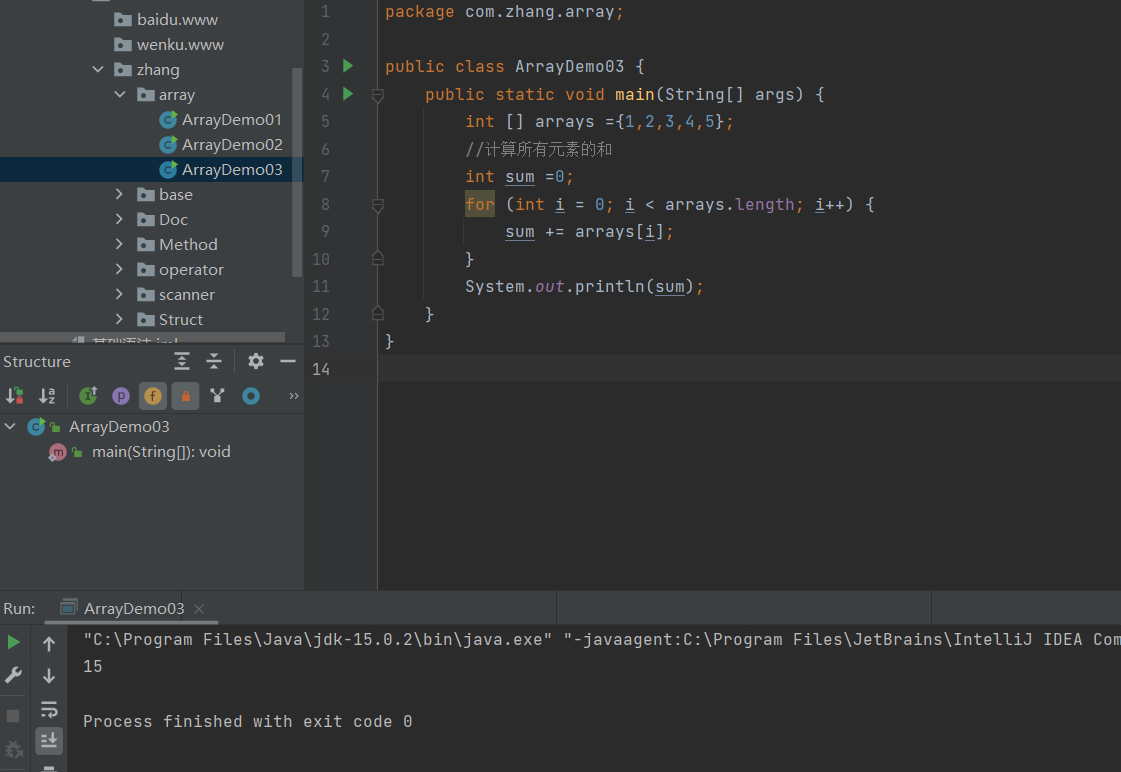Select ArrayDemo03 in project tree
1121x772 pixels.
220,169
